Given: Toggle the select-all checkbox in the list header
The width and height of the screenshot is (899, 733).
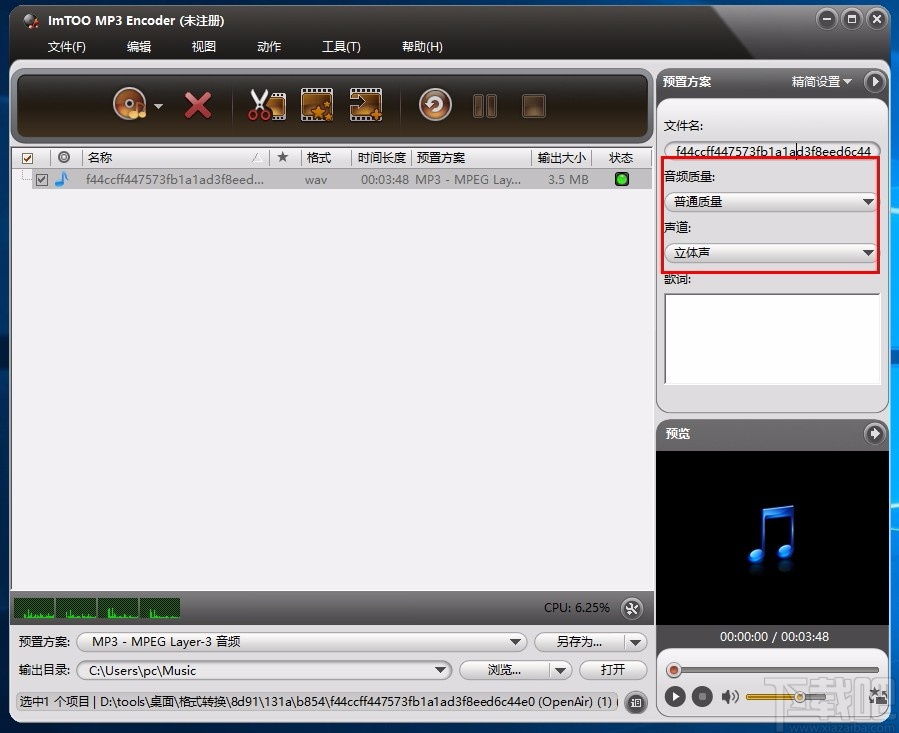Looking at the screenshot, I should tap(29, 157).
